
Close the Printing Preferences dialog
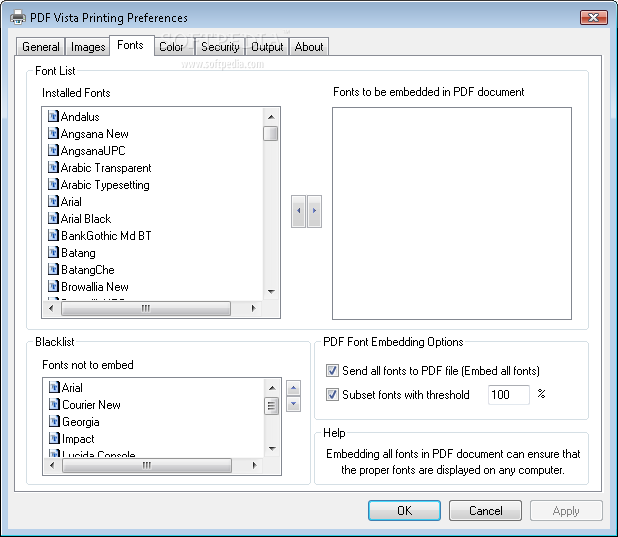(594, 17)
